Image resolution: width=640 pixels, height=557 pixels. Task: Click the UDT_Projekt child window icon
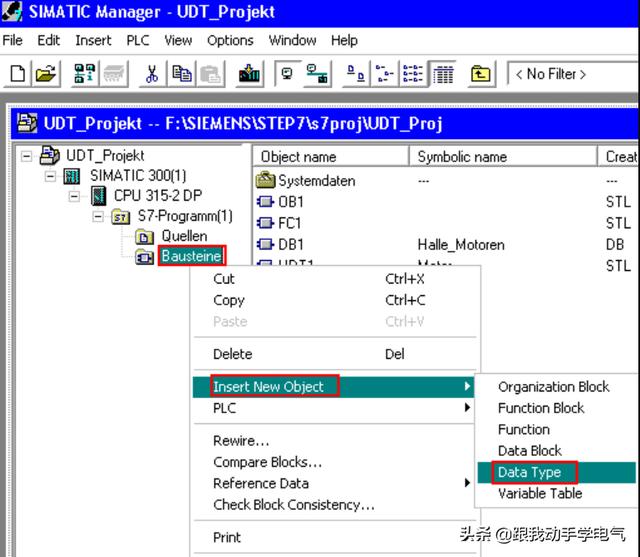[x=27, y=123]
